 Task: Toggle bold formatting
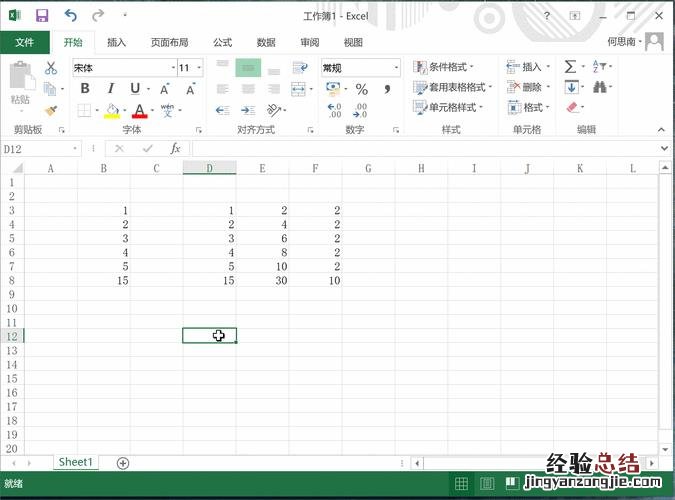(x=85, y=89)
